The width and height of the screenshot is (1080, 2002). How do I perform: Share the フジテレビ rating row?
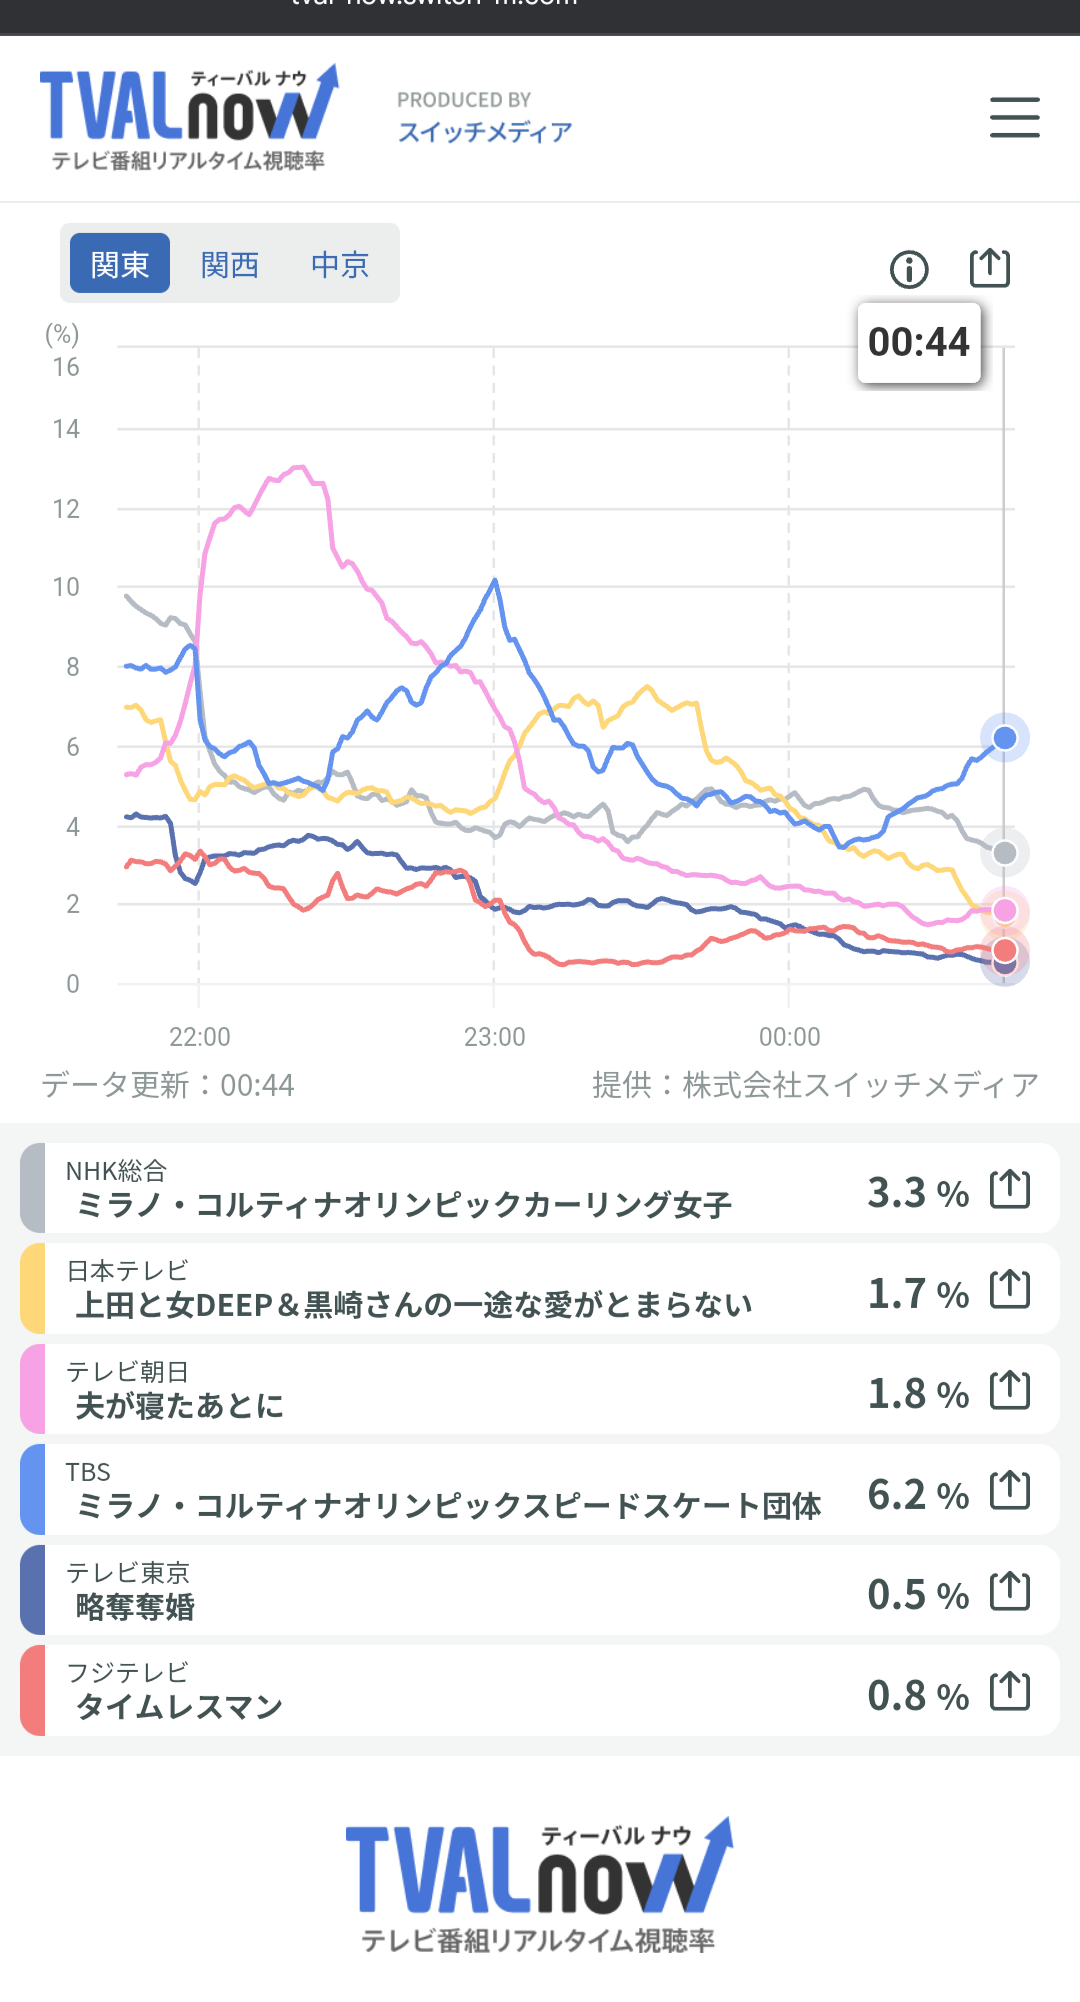(x=1009, y=1692)
